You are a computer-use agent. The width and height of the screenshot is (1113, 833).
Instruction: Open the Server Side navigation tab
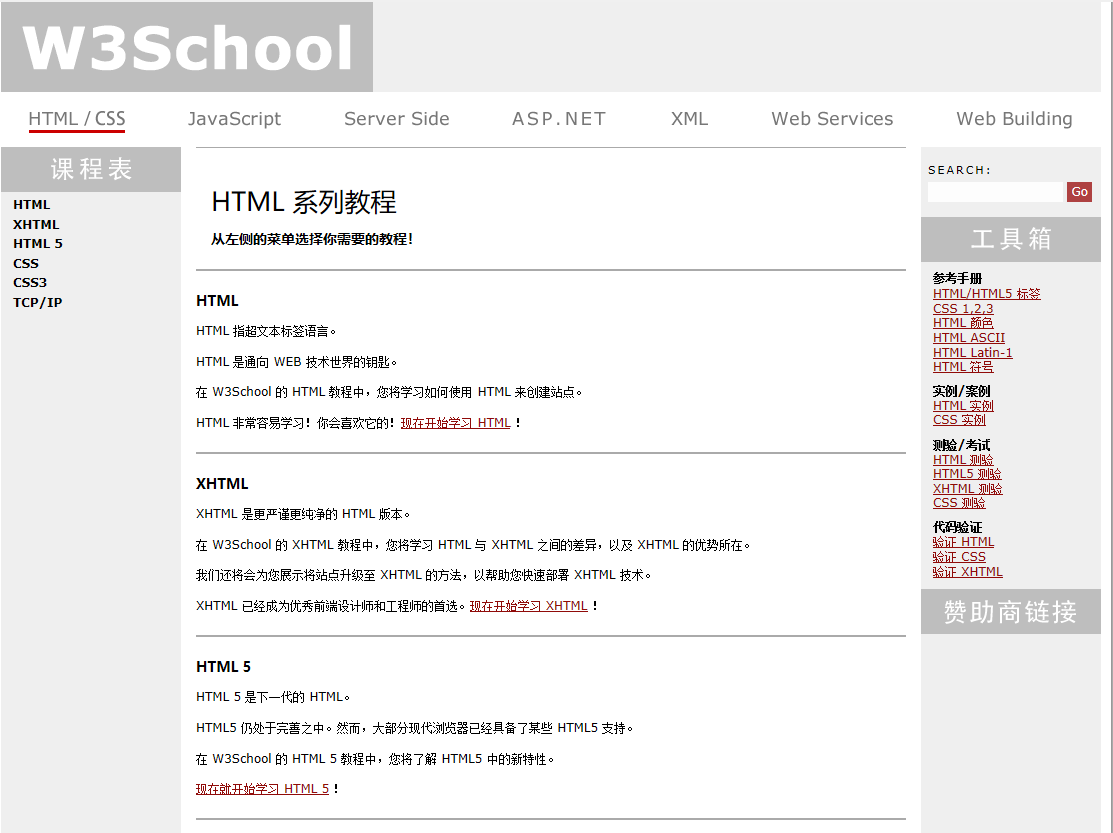(396, 118)
